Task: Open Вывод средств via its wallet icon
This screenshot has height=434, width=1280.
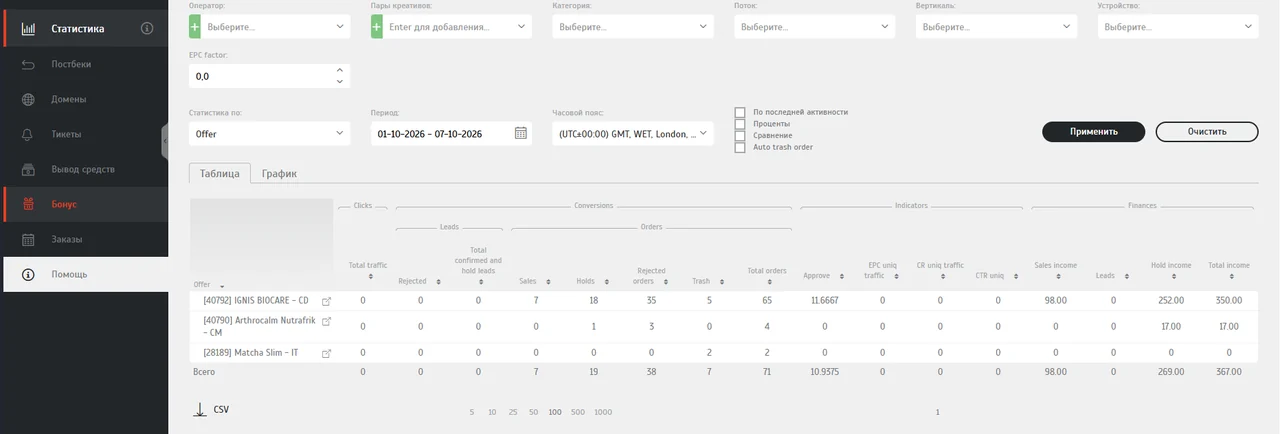Action: pyautogui.click(x=29, y=169)
